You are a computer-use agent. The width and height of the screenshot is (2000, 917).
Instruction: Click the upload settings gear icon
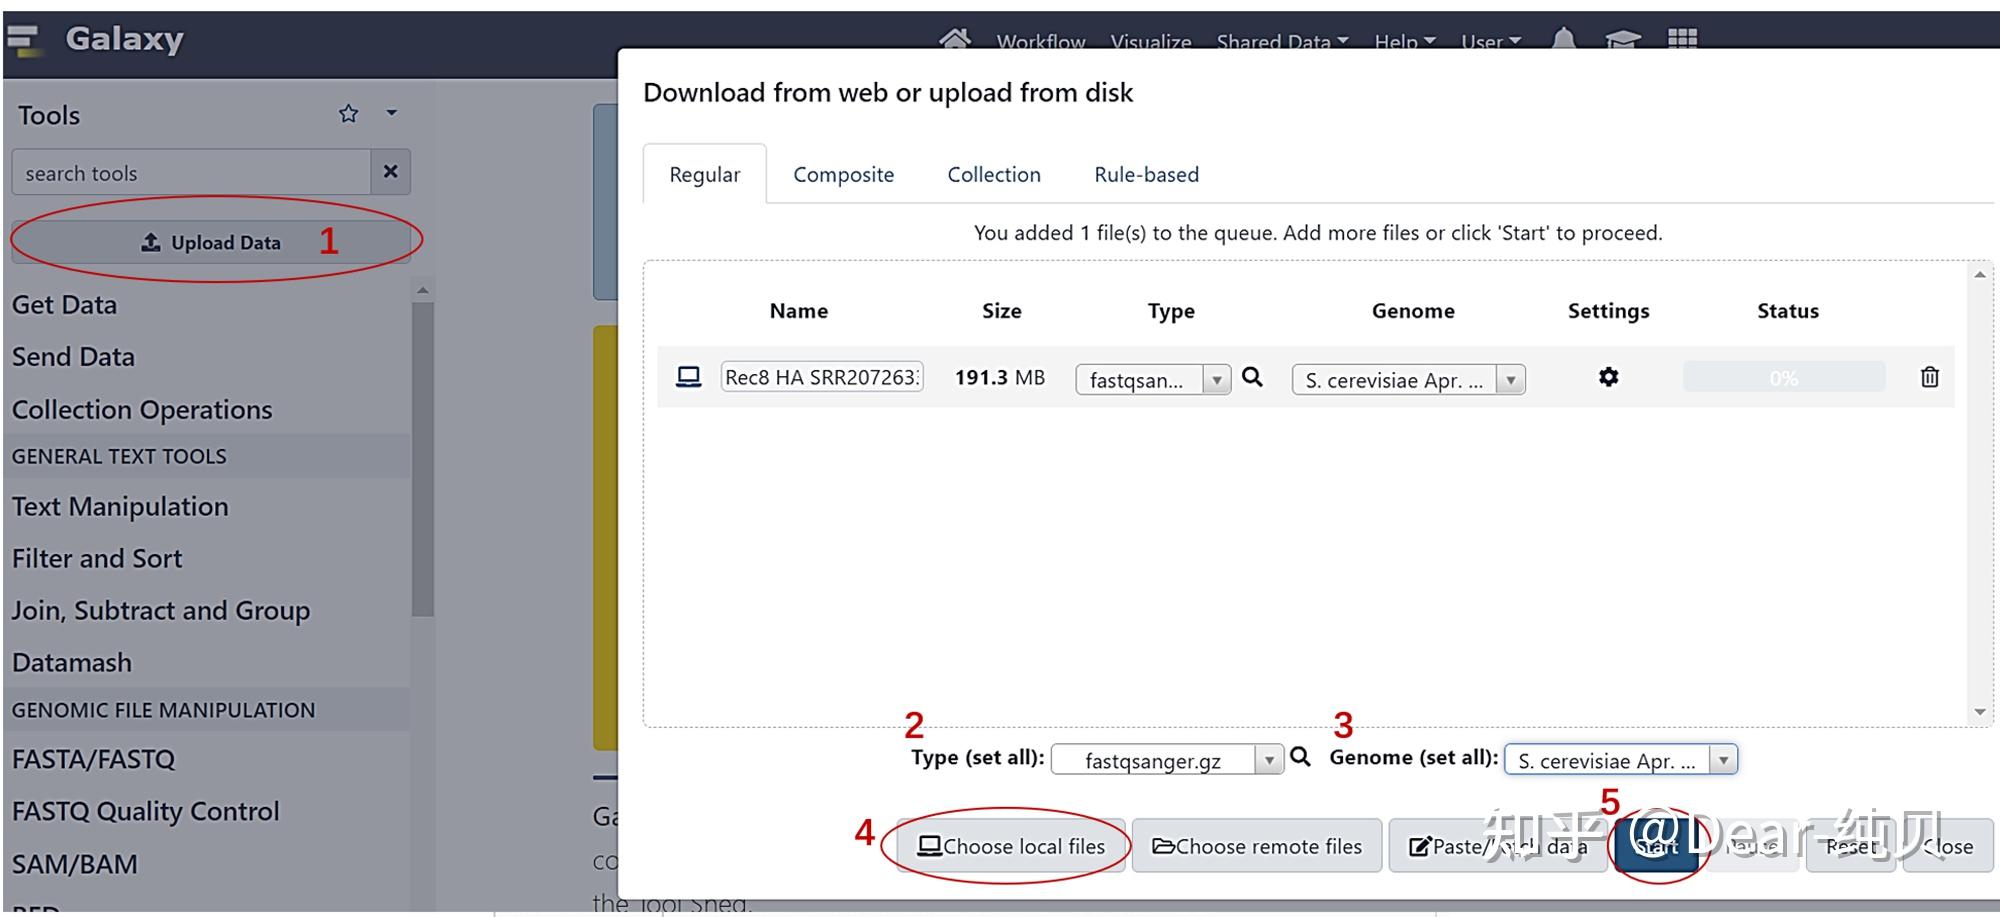(1608, 377)
